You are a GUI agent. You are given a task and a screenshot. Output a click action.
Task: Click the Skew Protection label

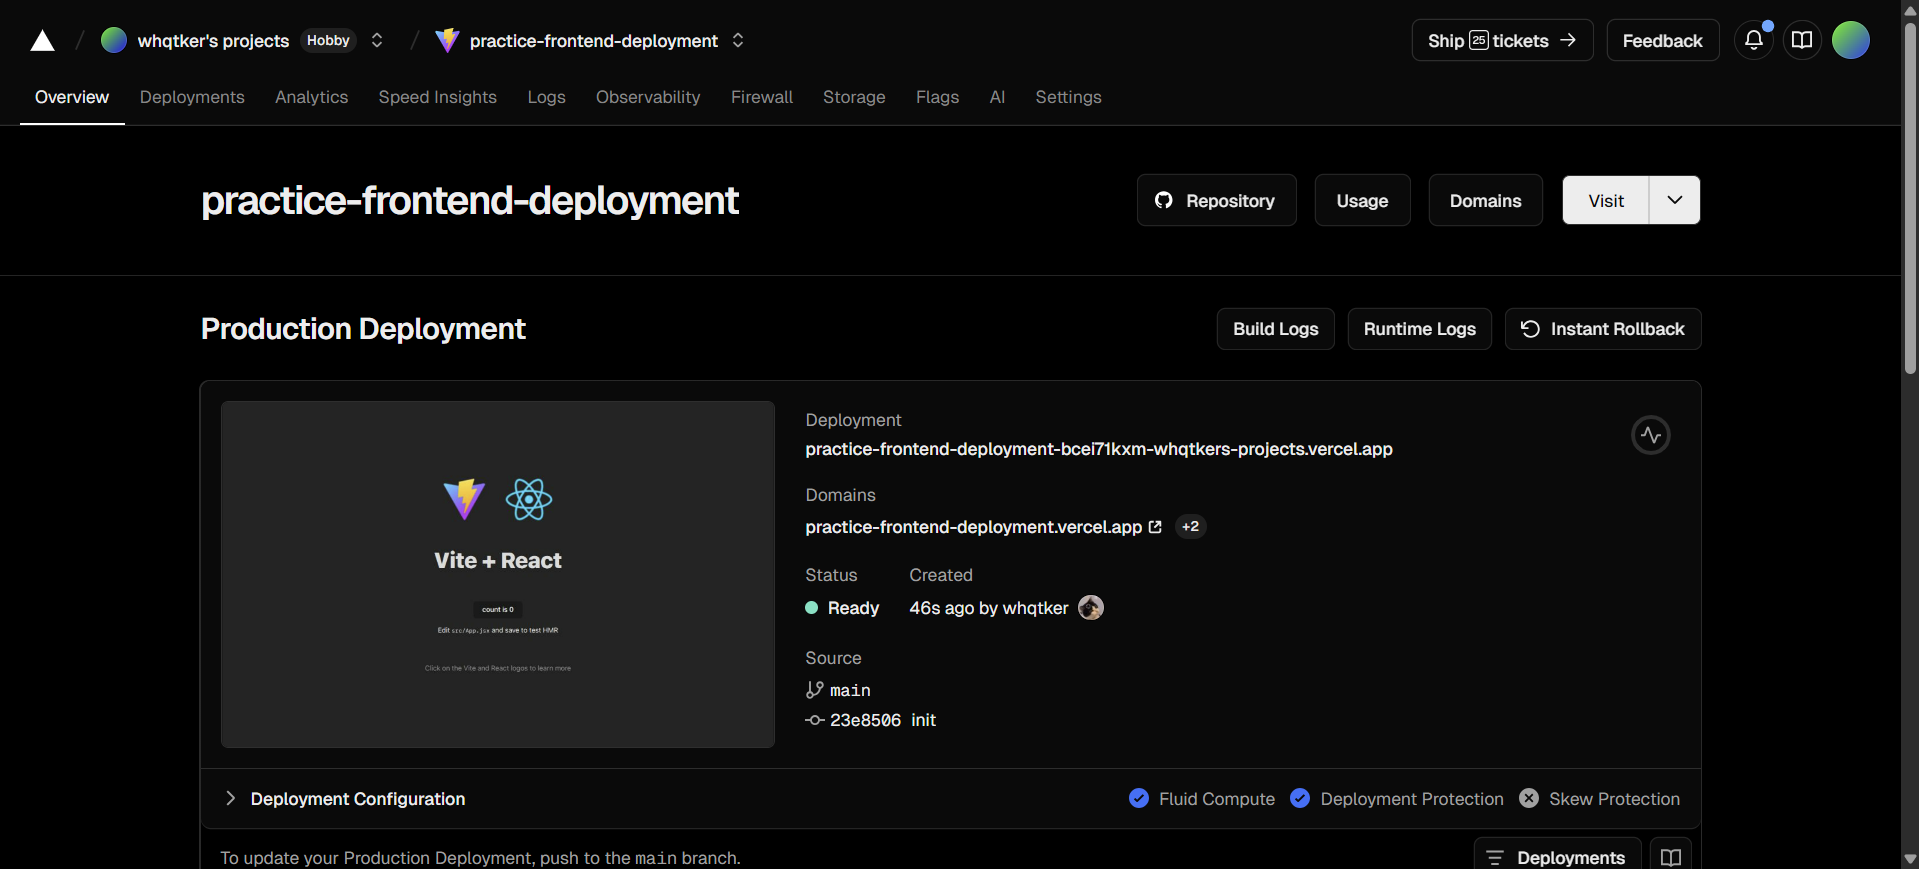pos(1614,799)
